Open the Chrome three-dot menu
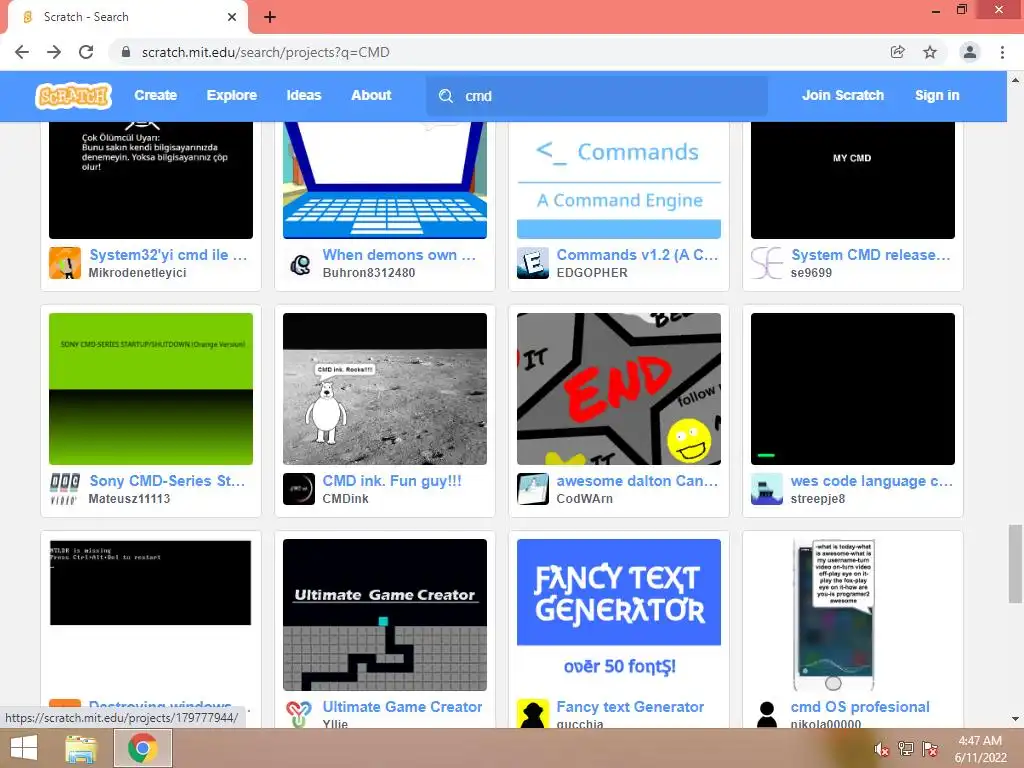 [1002, 52]
